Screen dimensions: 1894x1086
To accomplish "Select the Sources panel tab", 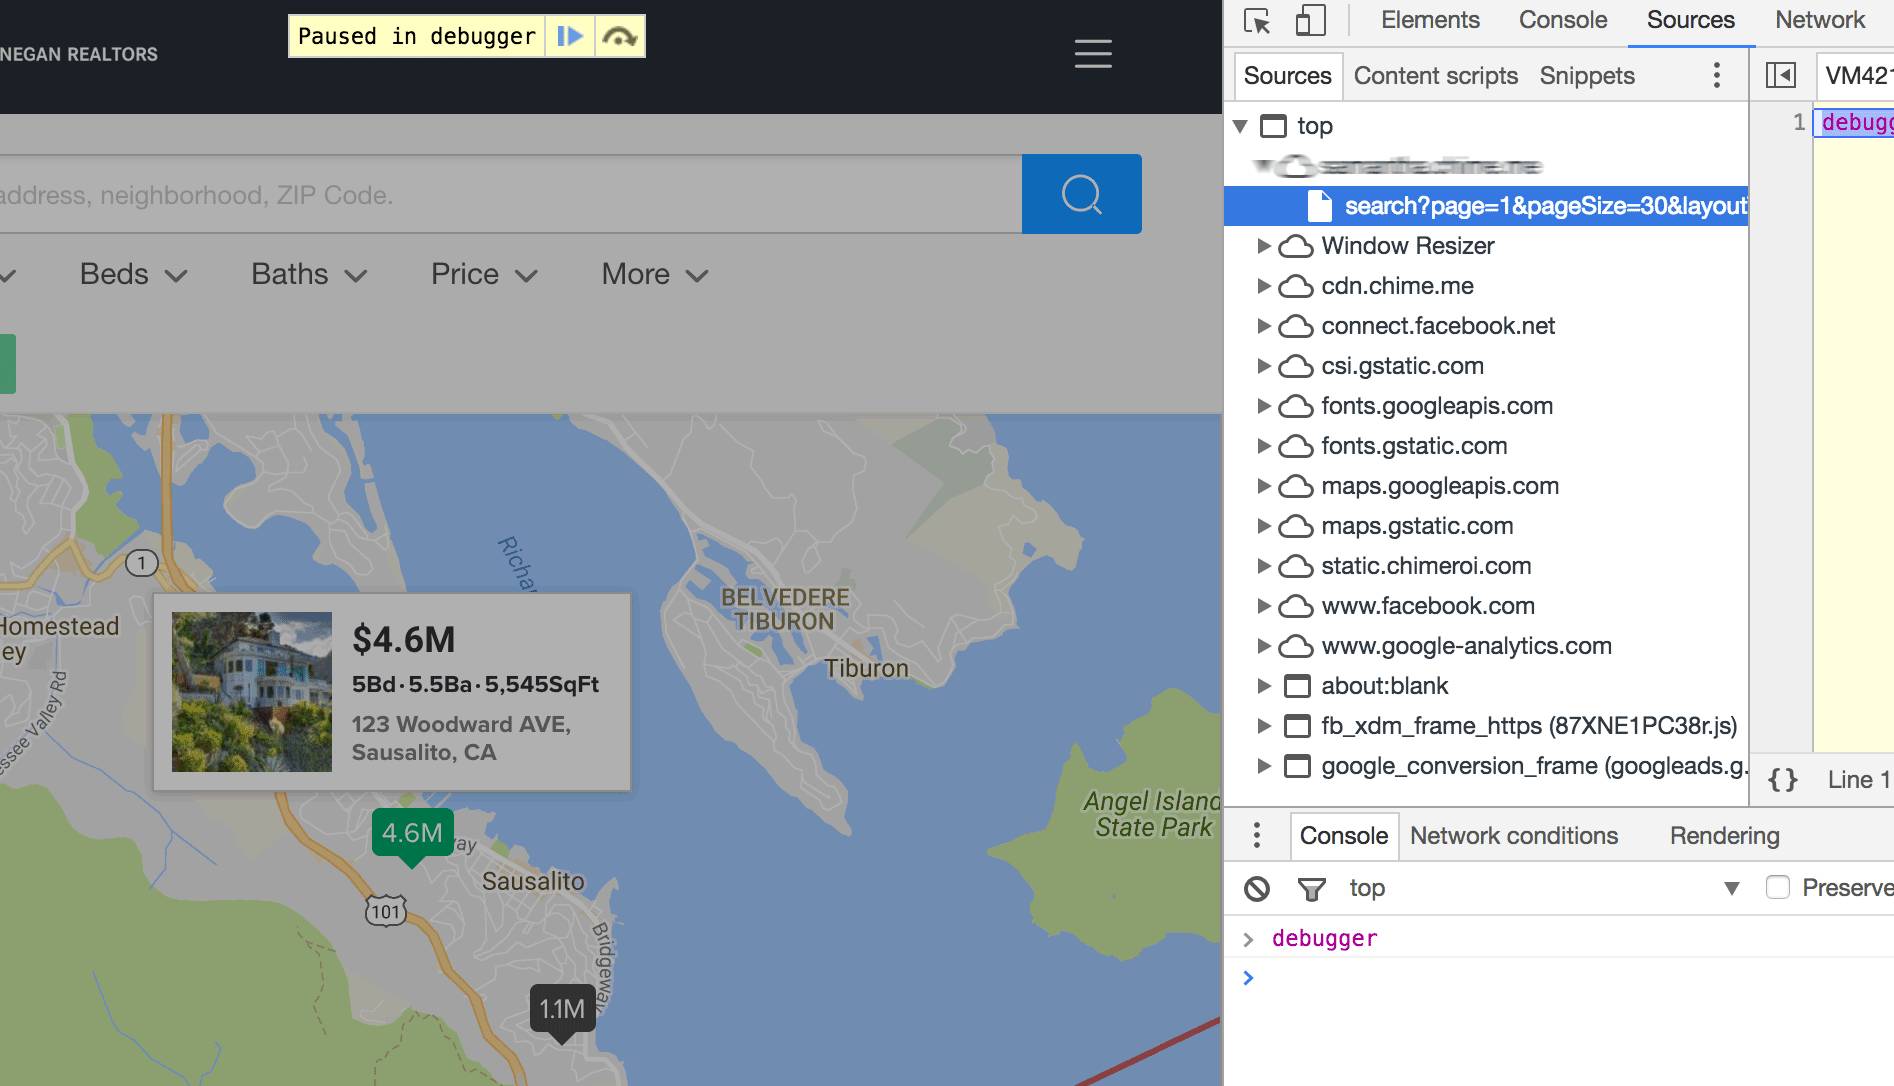I will (1691, 20).
